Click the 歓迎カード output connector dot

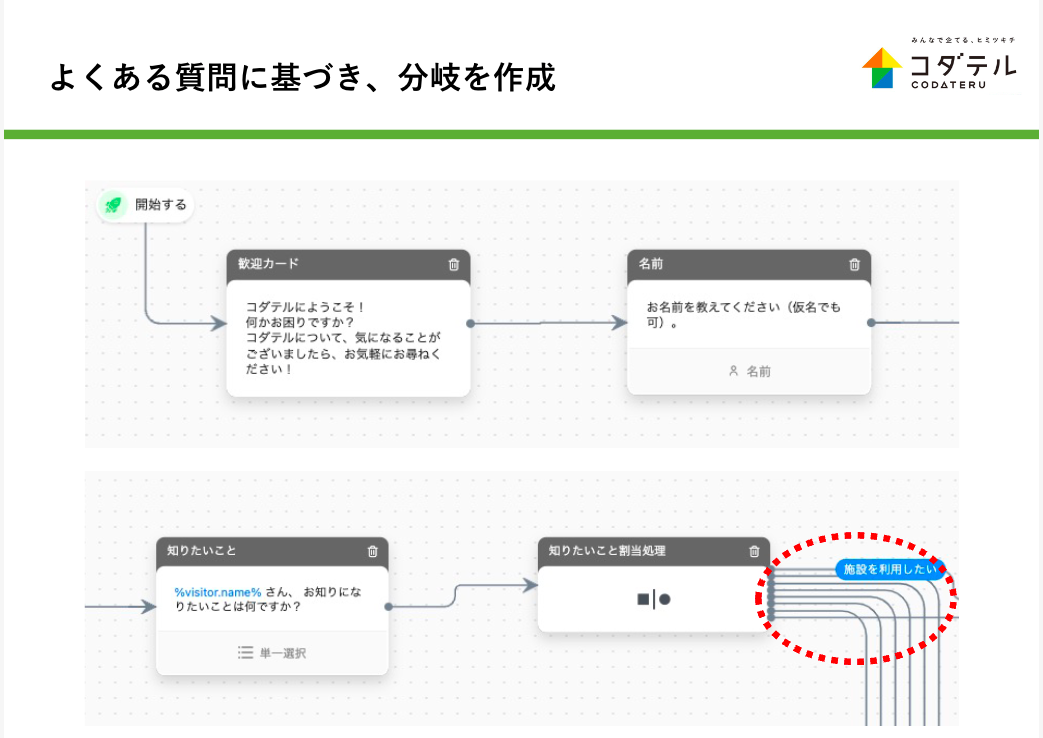click(470, 323)
